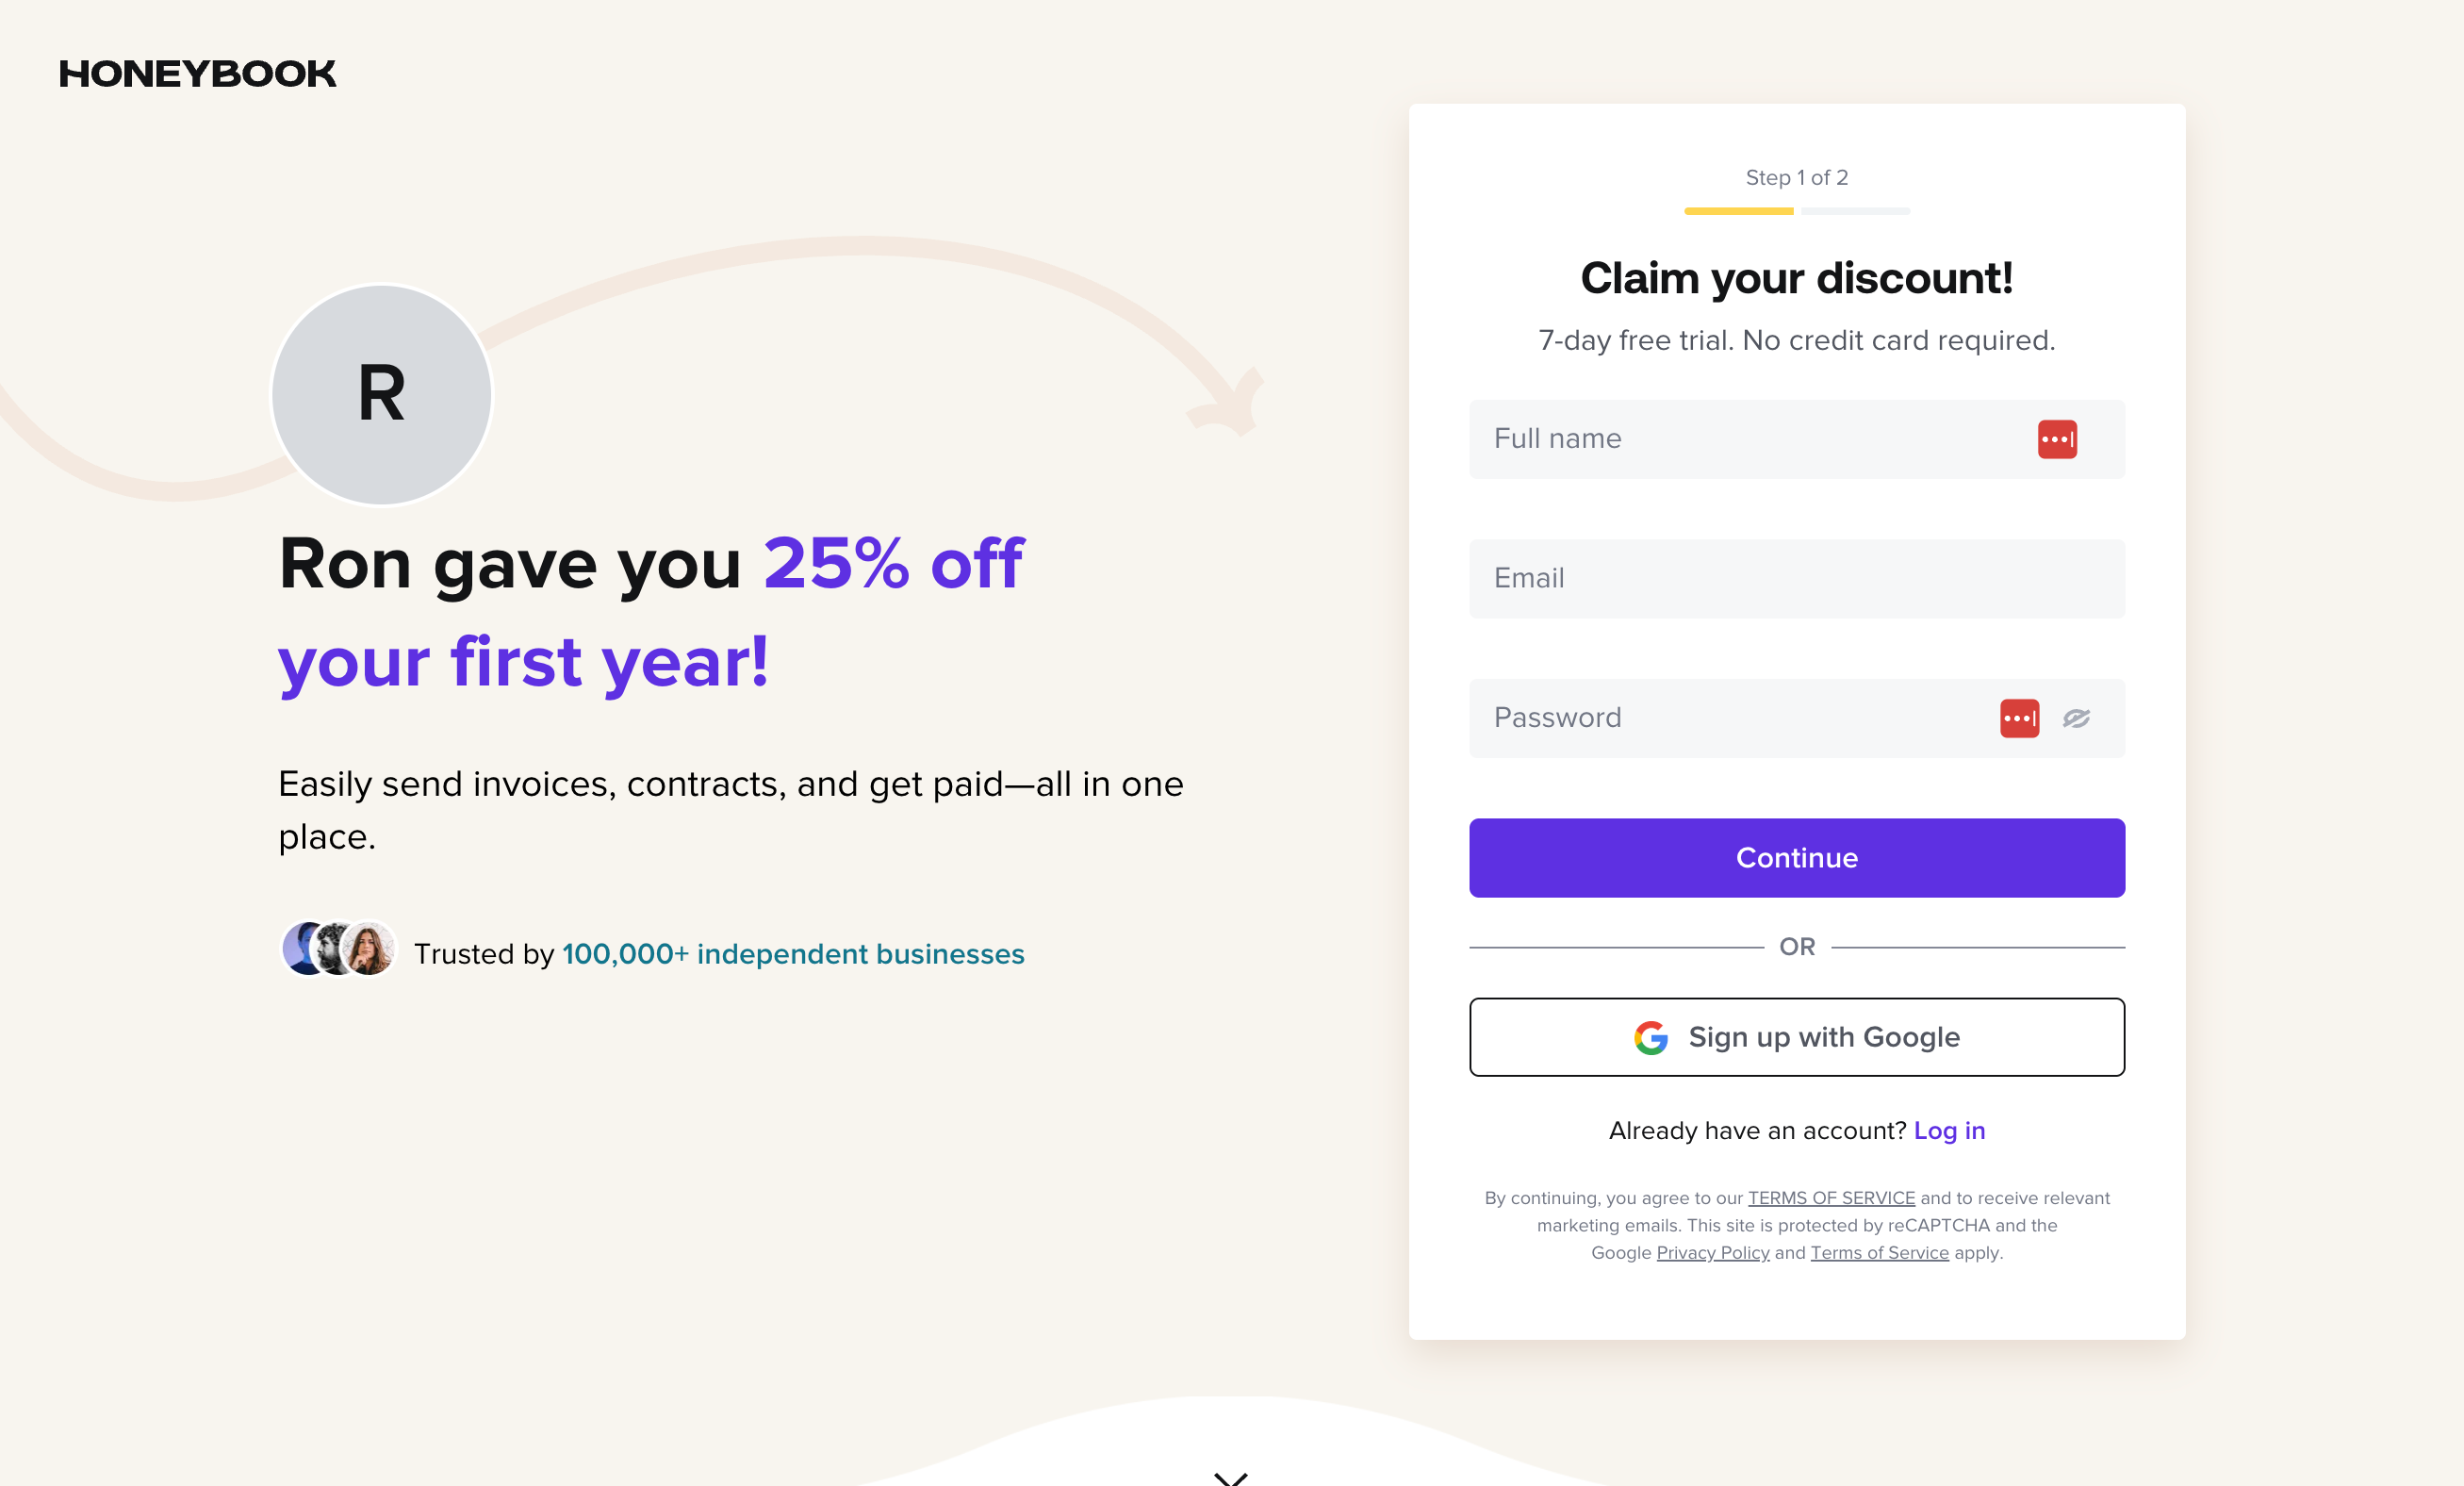Focus the Email input field
2464x1486 pixels.
pos(1796,579)
